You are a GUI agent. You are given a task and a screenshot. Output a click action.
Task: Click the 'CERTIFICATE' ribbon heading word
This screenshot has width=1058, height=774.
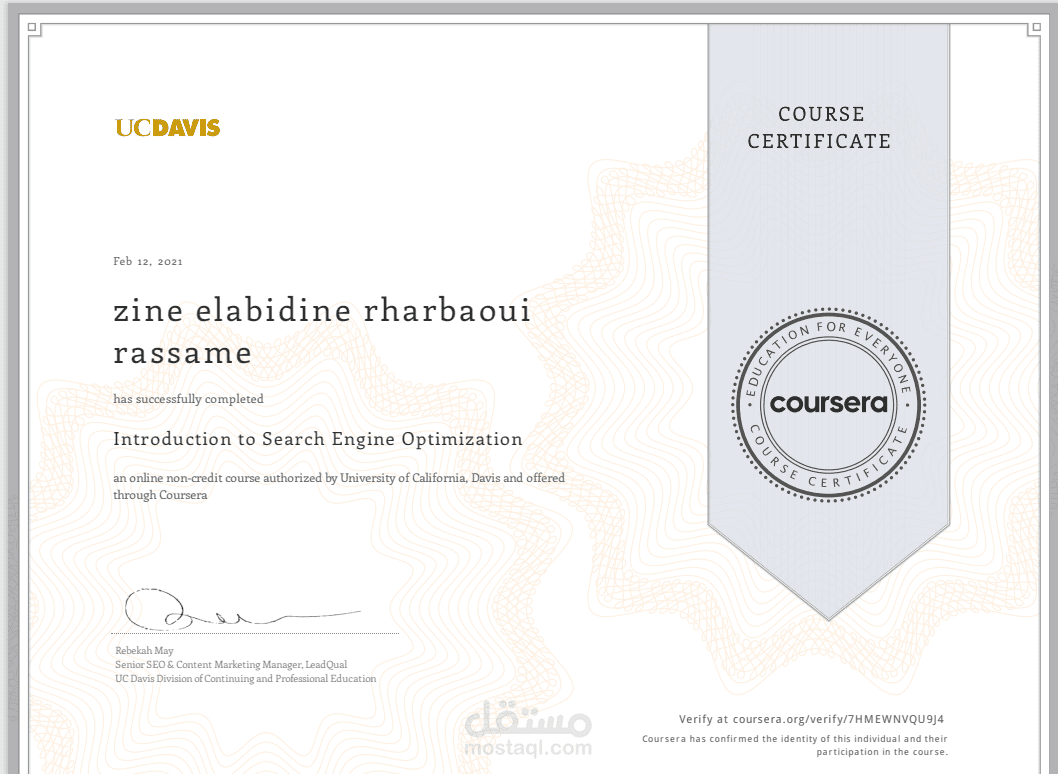point(819,141)
